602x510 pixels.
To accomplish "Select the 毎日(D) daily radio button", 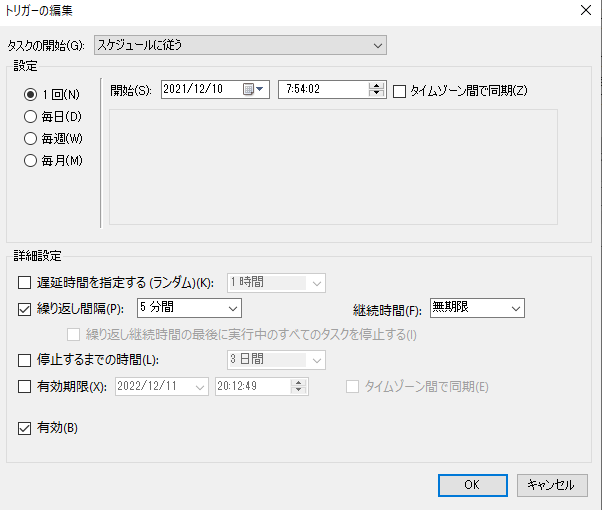I will [30, 116].
